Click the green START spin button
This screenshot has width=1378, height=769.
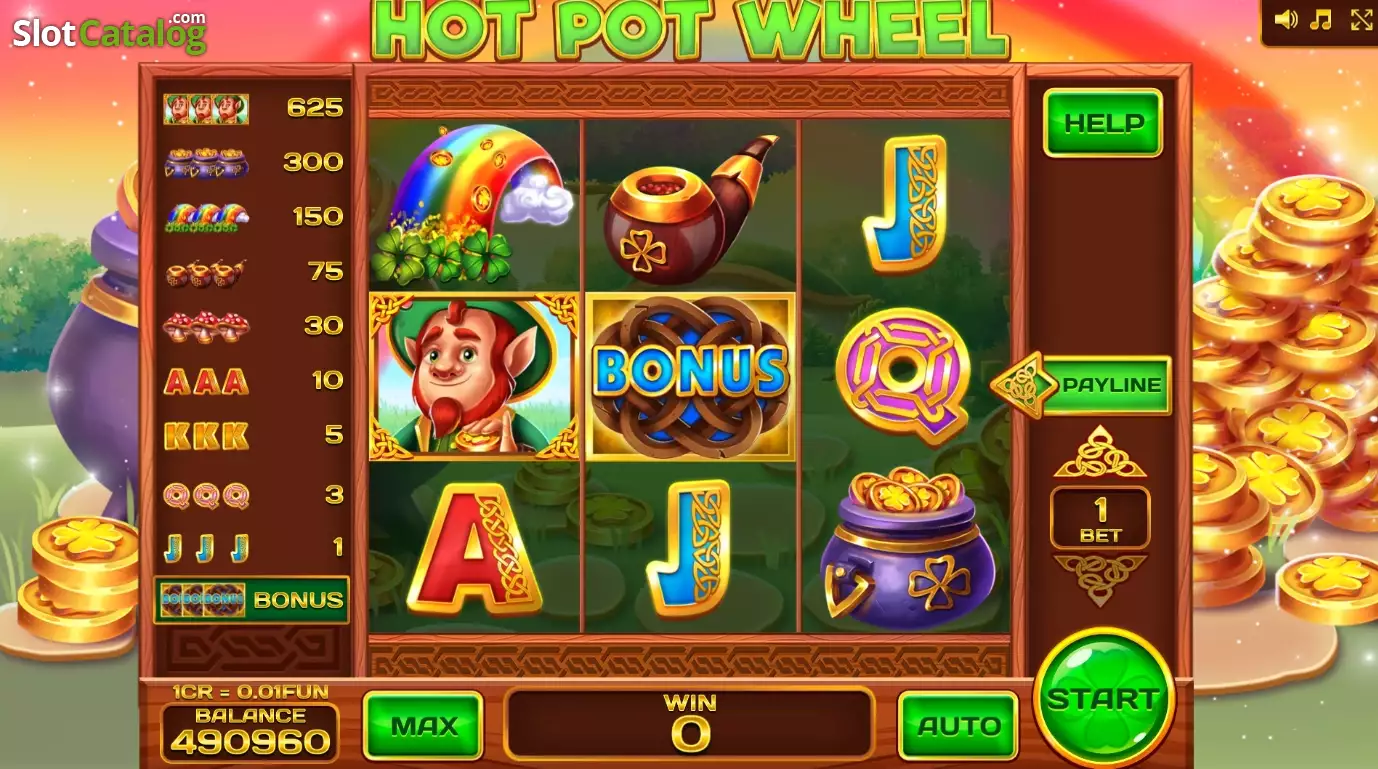(x=1104, y=698)
